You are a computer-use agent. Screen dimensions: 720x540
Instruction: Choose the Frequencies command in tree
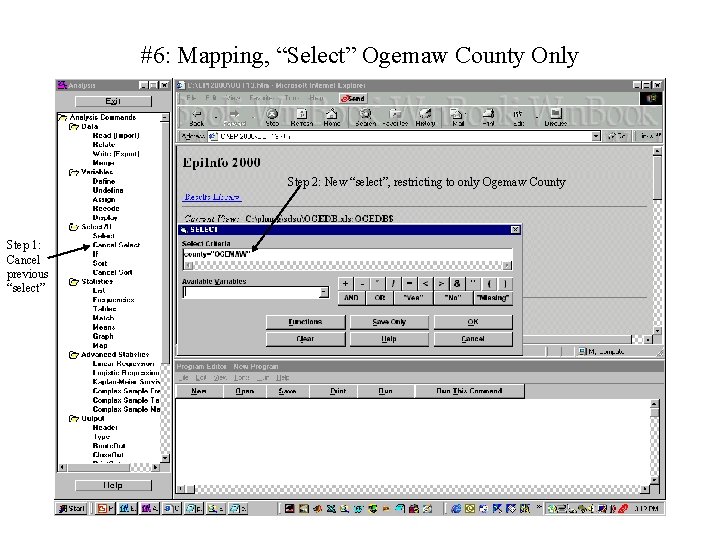[x=113, y=300]
